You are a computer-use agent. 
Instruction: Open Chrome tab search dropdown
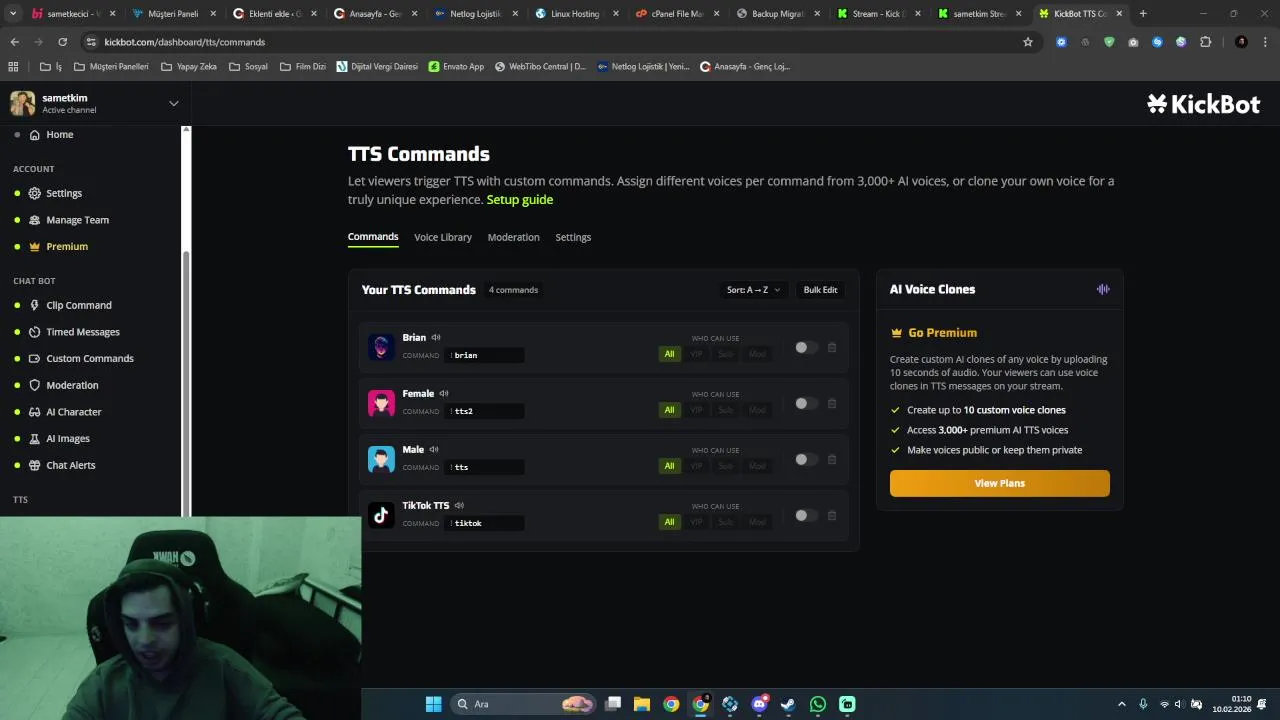point(14,14)
